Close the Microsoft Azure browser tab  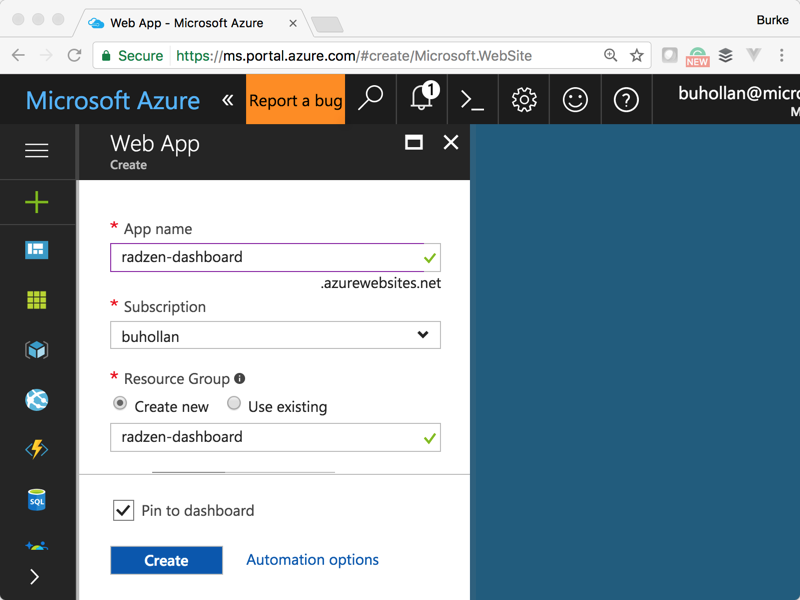[x=293, y=23]
